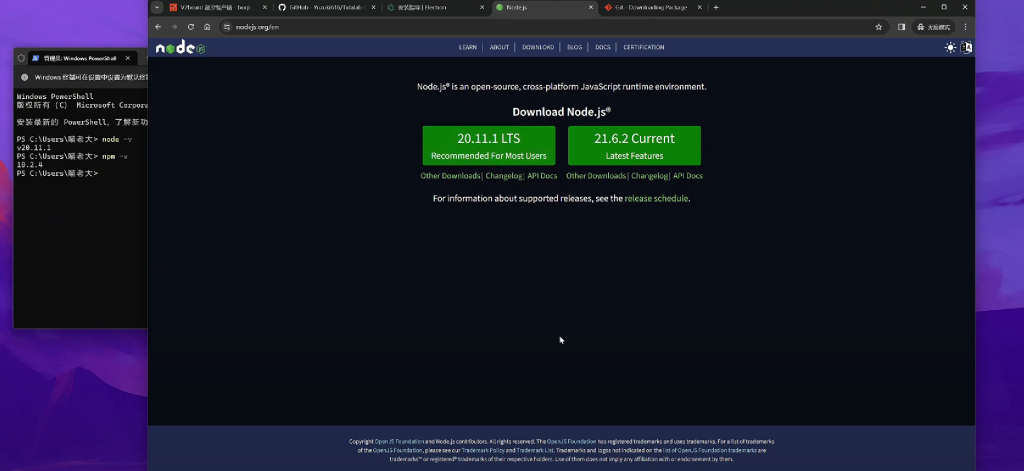Open the DOCS nav item

(x=603, y=47)
